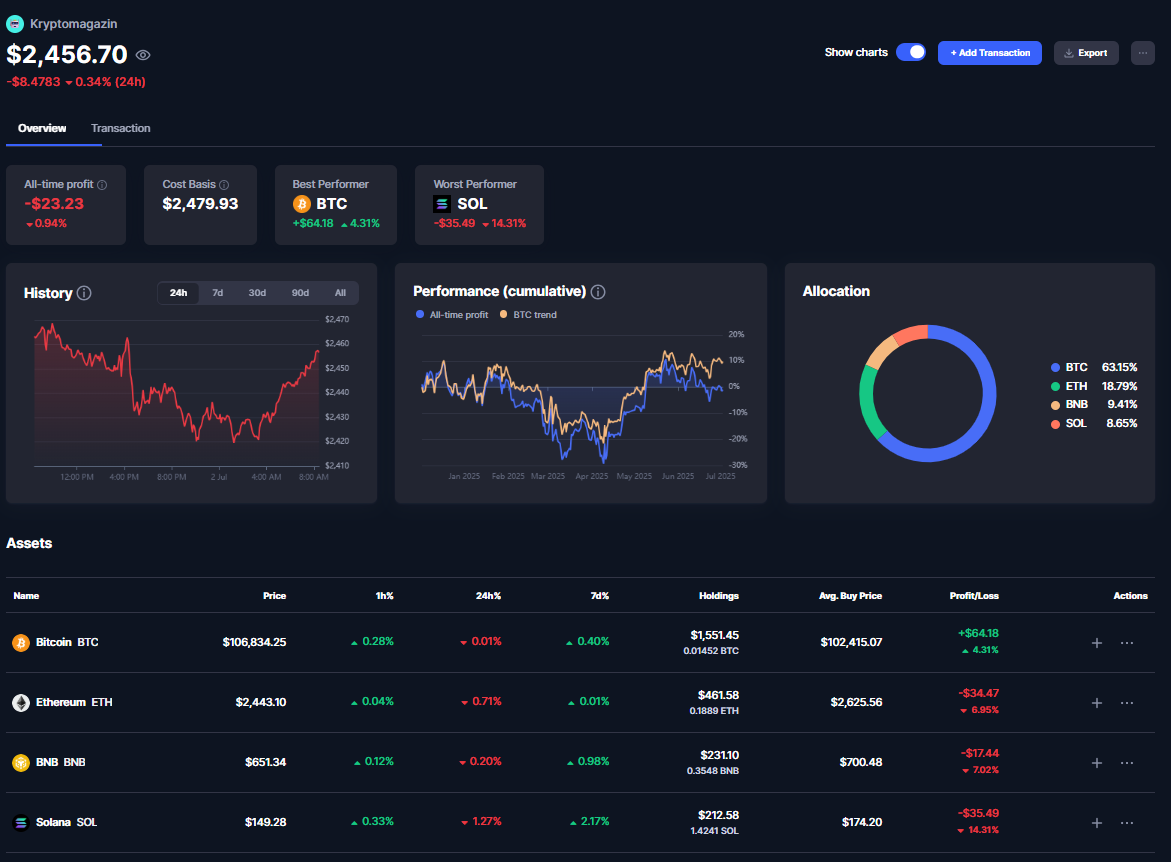Sort assets by Profit/Loss column

(974, 595)
